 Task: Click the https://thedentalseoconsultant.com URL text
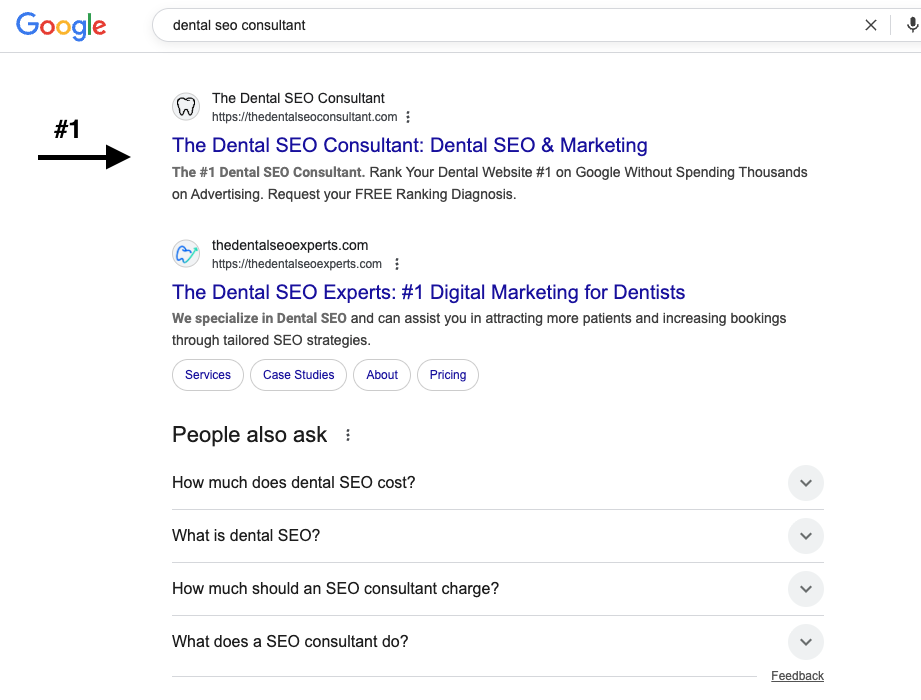[x=304, y=117]
